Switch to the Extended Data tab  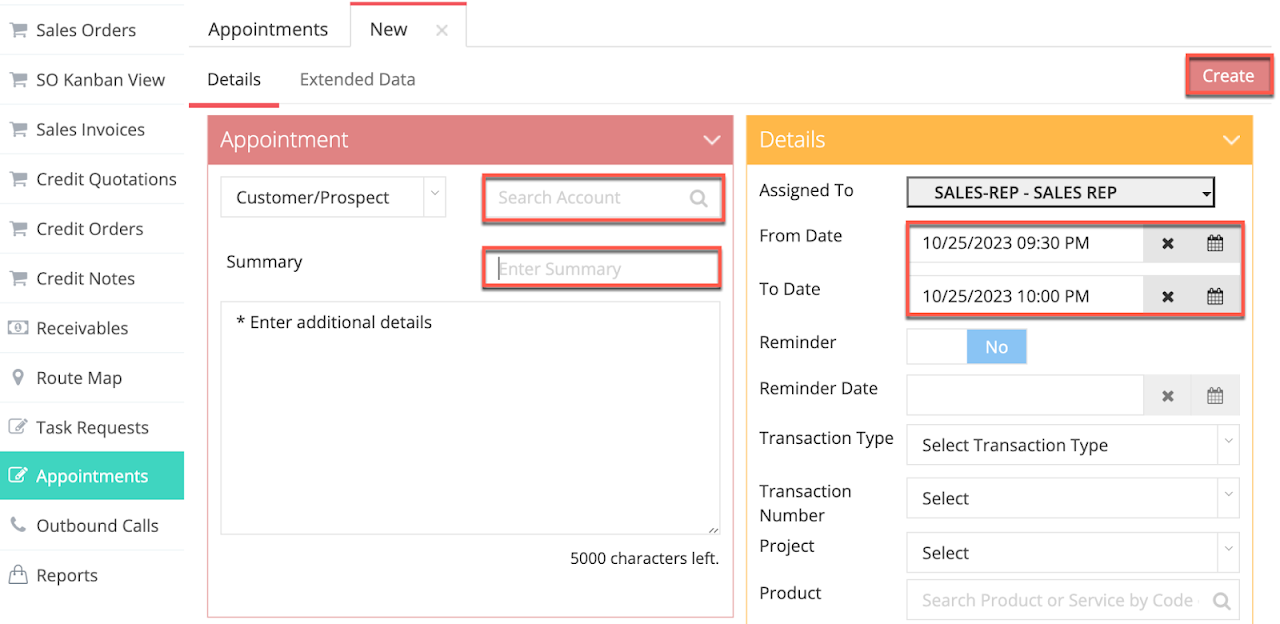click(357, 80)
